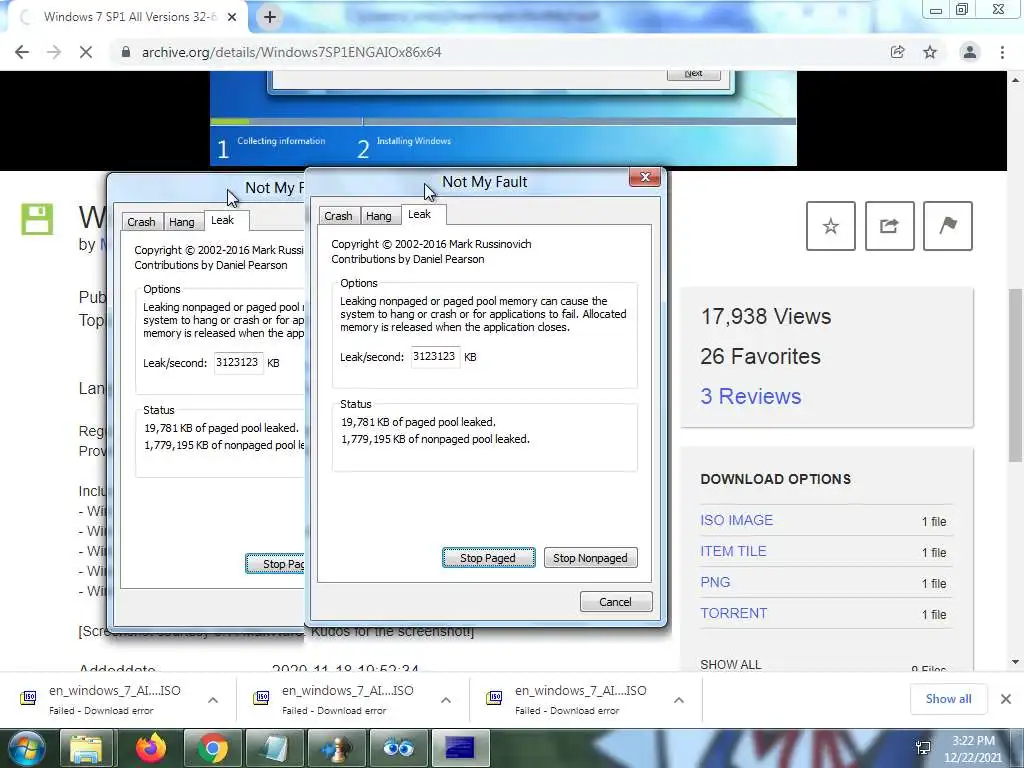Open a new browser tab with plus button
1024x768 pixels.
point(270,17)
